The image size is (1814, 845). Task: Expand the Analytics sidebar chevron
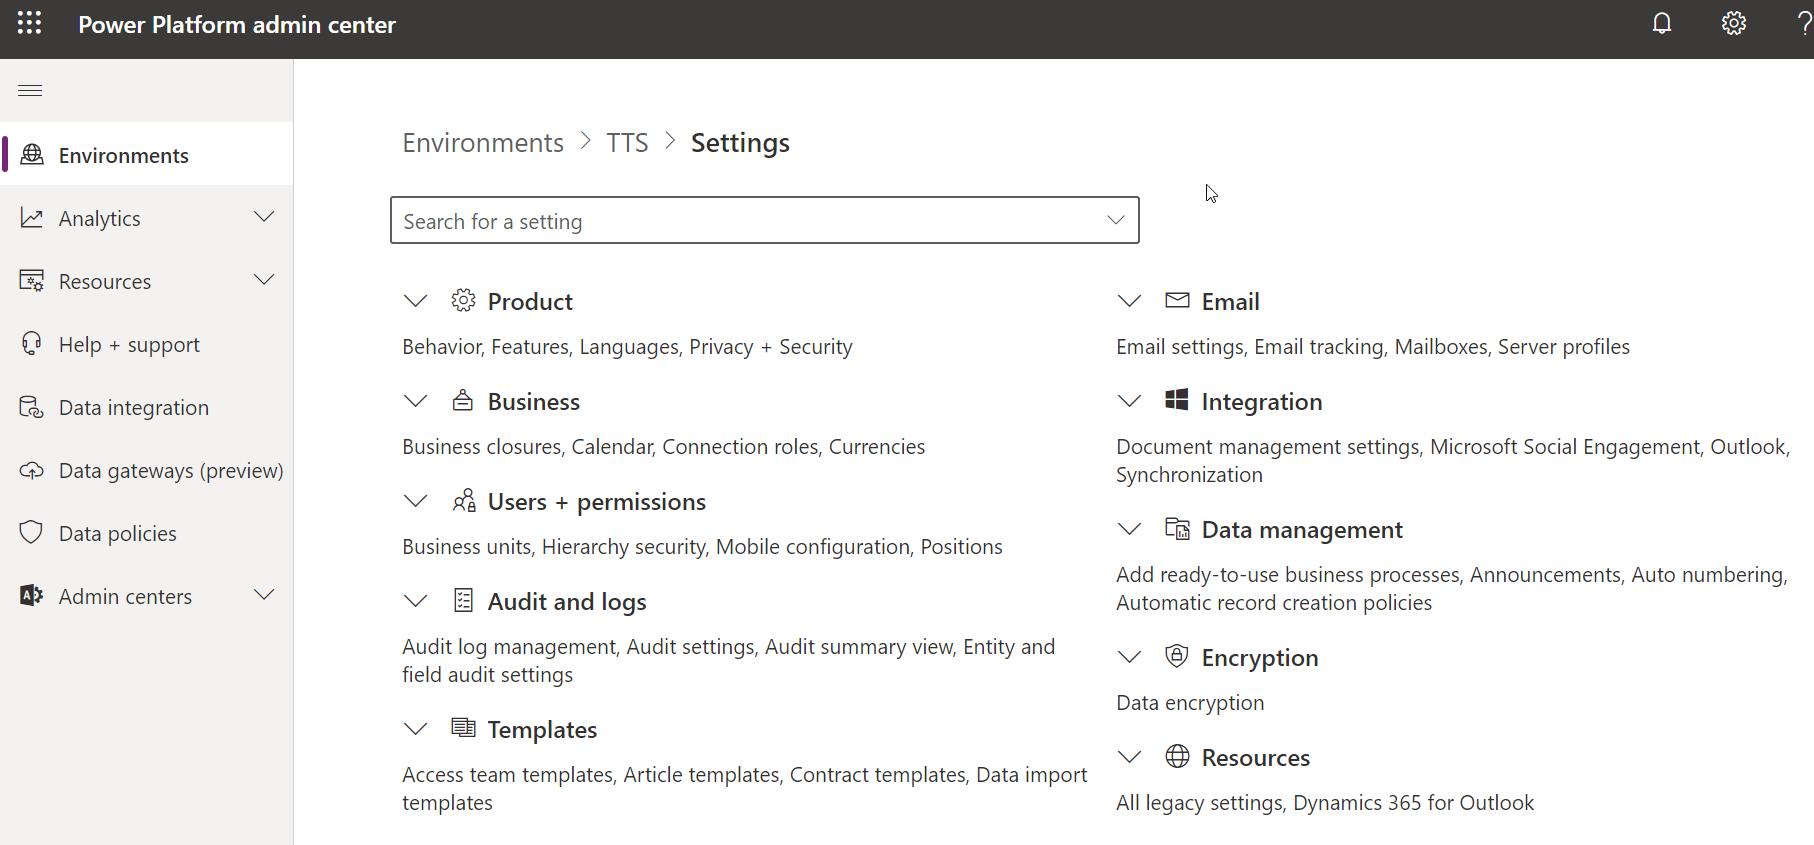coord(264,217)
